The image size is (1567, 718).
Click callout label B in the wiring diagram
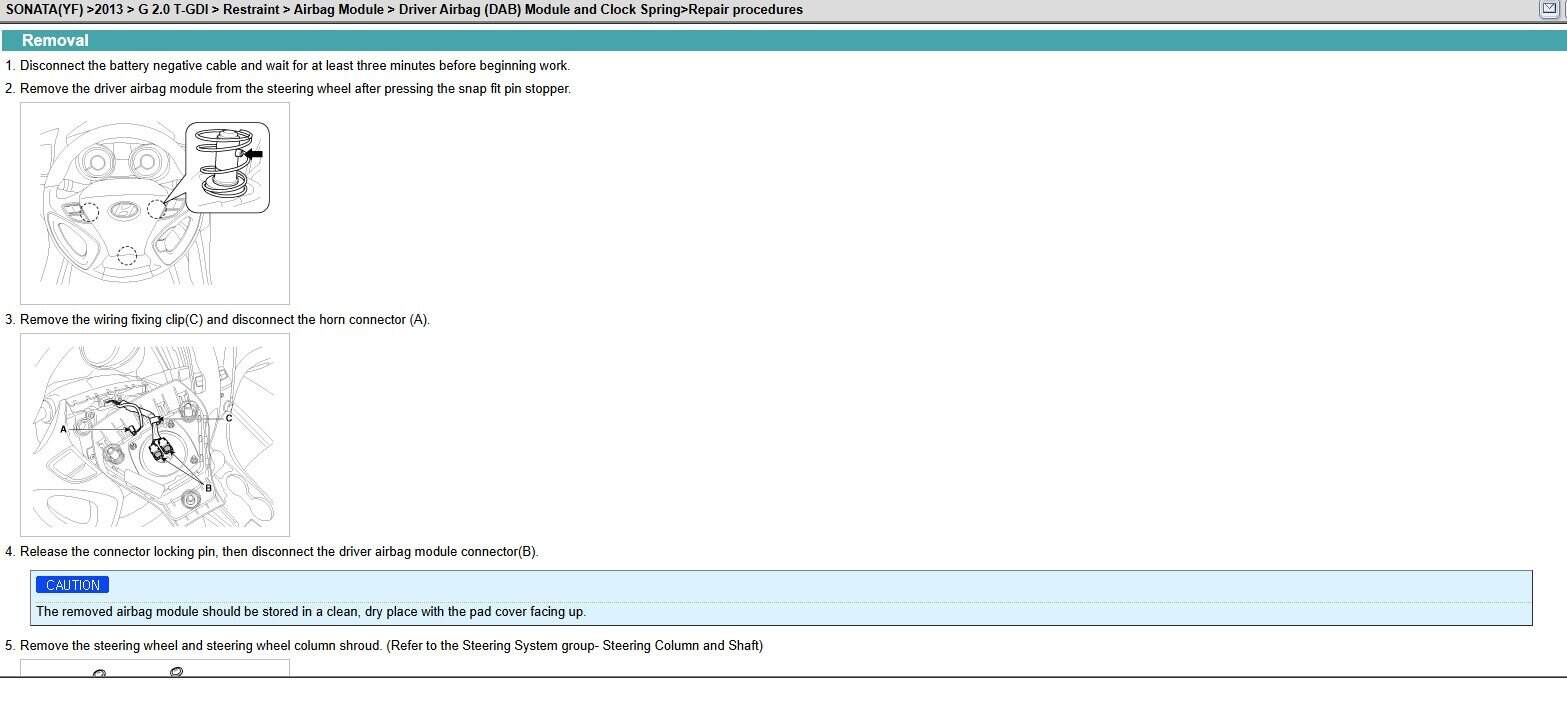208,487
